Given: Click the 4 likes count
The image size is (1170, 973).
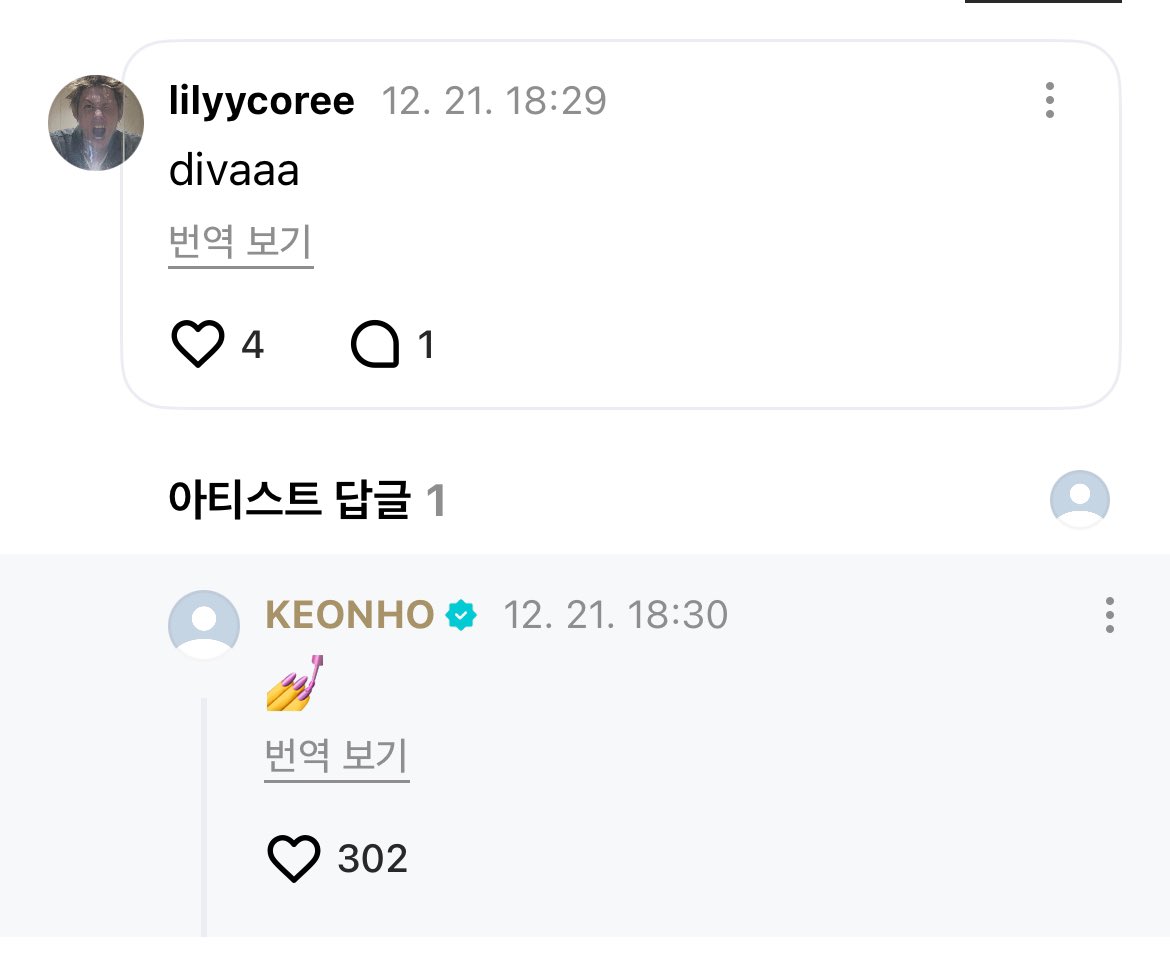Looking at the screenshot, I should pyautogui.click(x=252, y=345).
